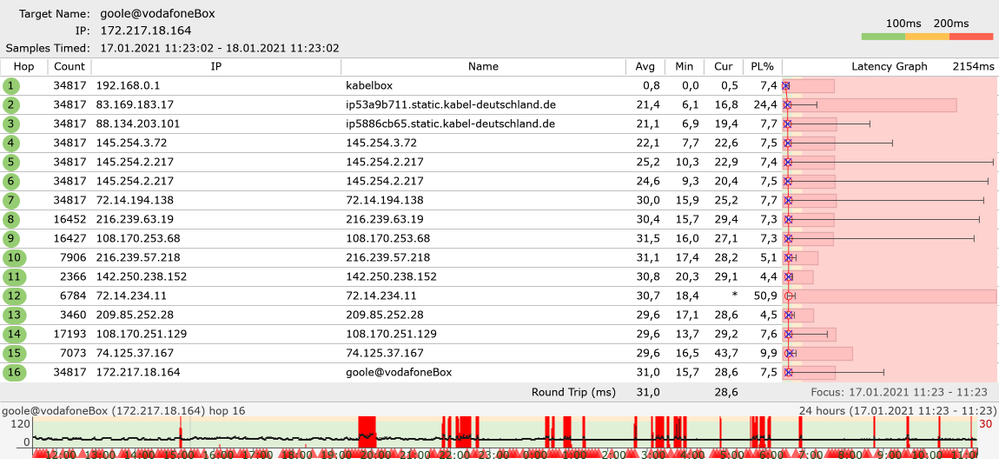Click the Samples Timed date range text
Image resolution: width=999 pixels, height=459 pixels.
[x=220, y=48]
